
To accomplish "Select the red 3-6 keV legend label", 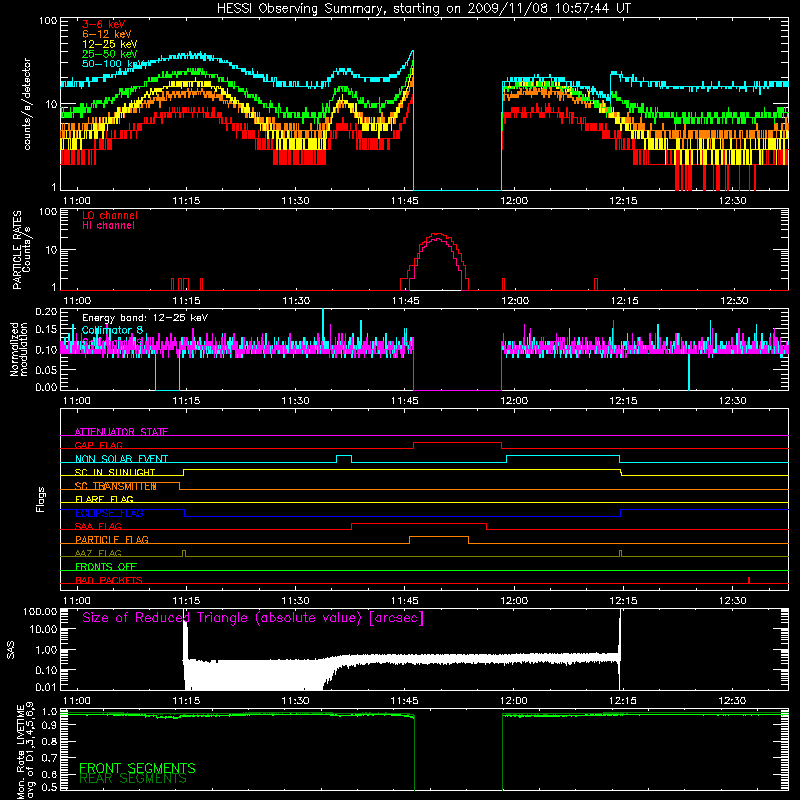I will click(104, 24).
